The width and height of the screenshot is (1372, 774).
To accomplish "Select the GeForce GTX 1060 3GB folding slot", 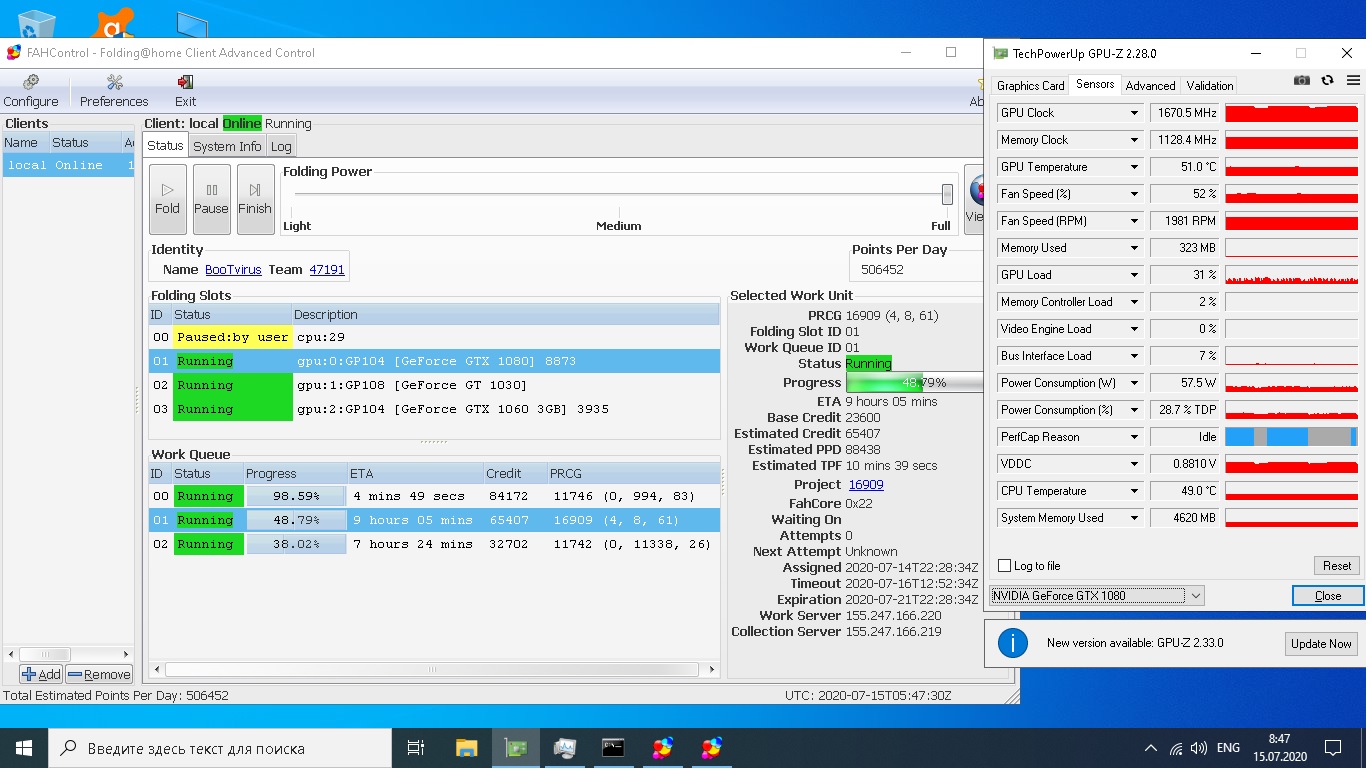I will 434,409.
